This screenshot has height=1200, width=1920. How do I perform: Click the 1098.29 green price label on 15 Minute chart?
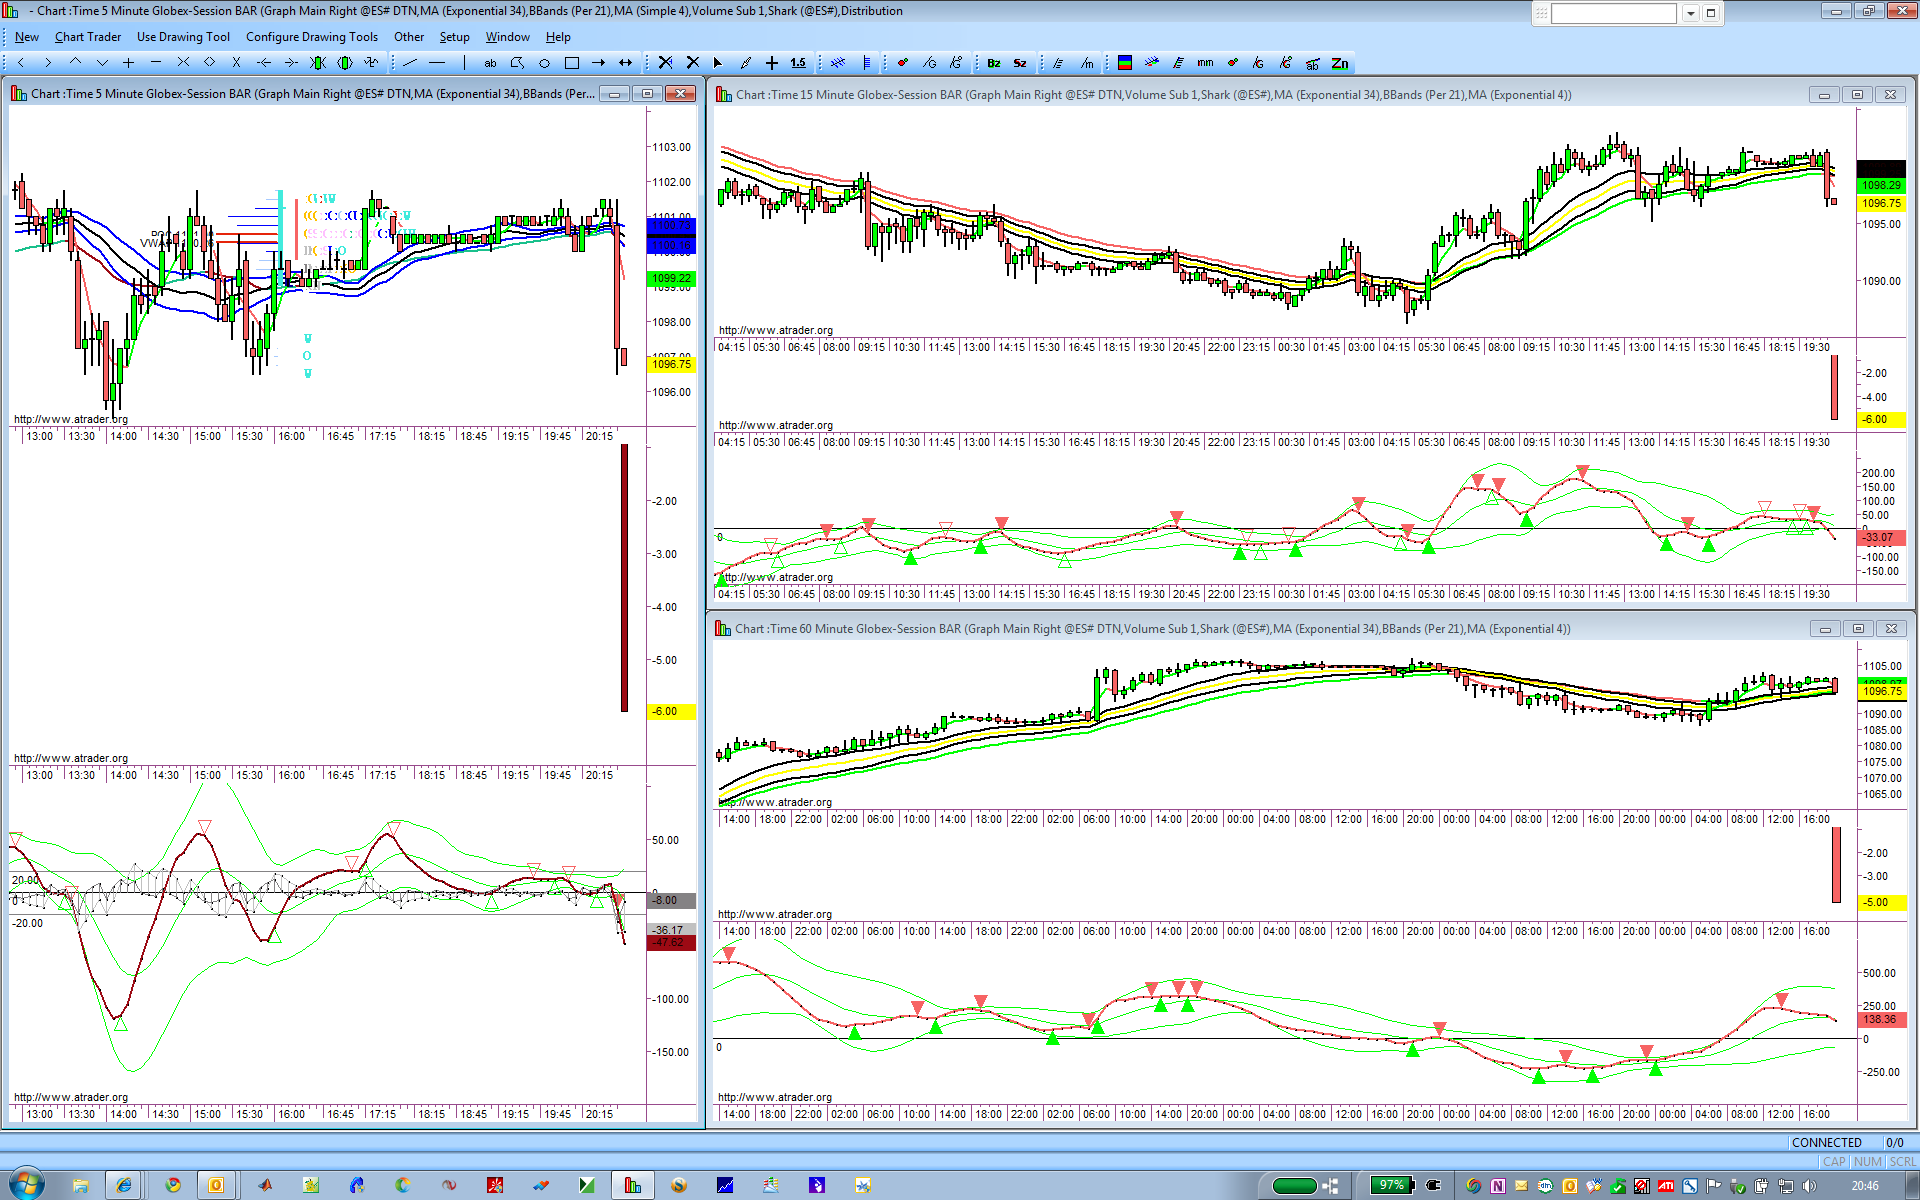point(1881,185)
